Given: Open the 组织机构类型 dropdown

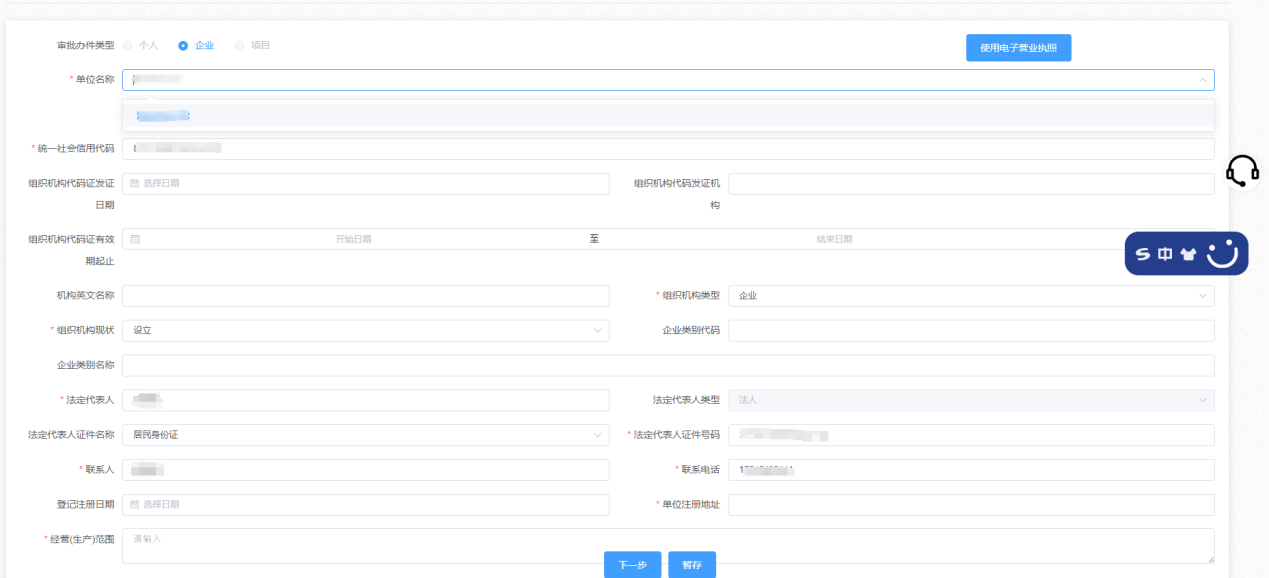Looking at the screenshot, I should click(1202, 296).
